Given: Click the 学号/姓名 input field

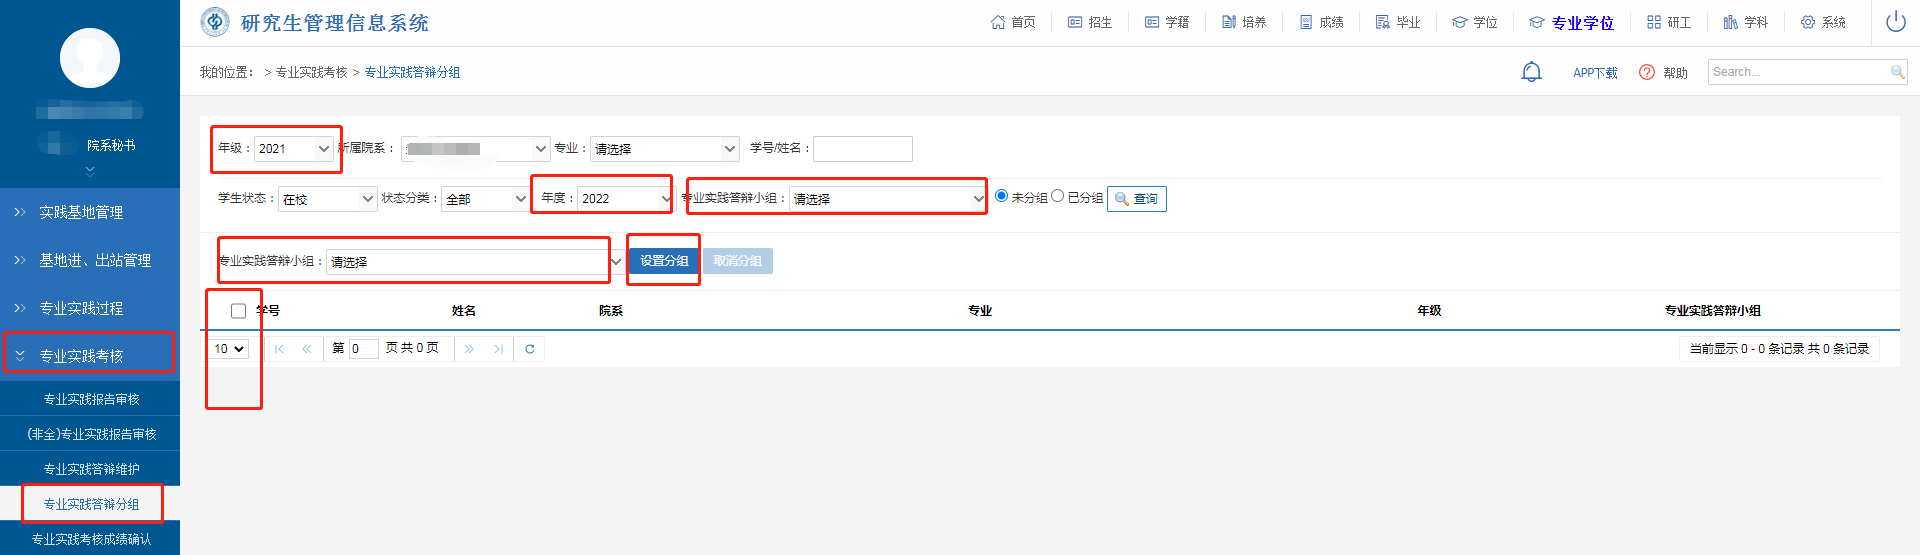Looking at the screenshot, I should pos(862,149).
